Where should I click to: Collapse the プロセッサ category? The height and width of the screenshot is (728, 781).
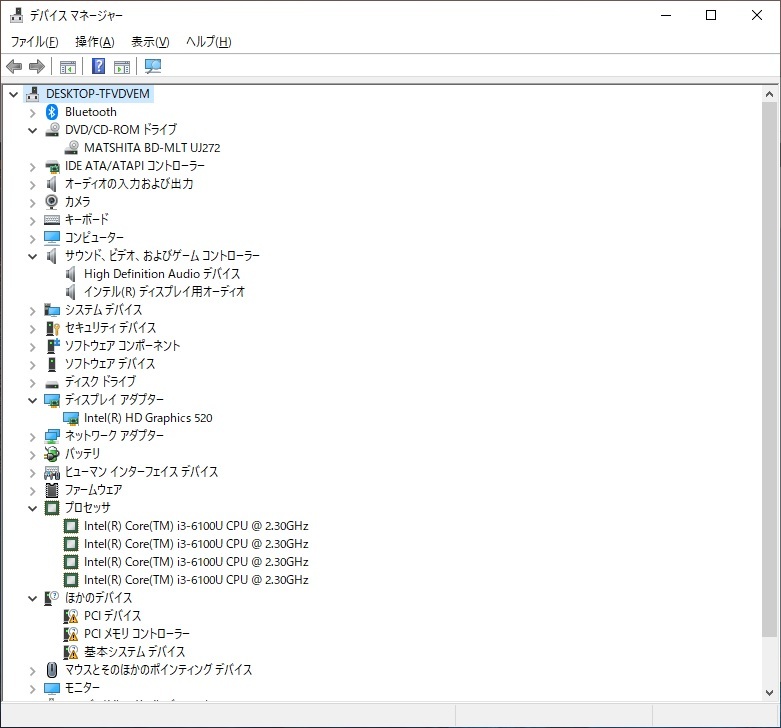coord(32,508)
